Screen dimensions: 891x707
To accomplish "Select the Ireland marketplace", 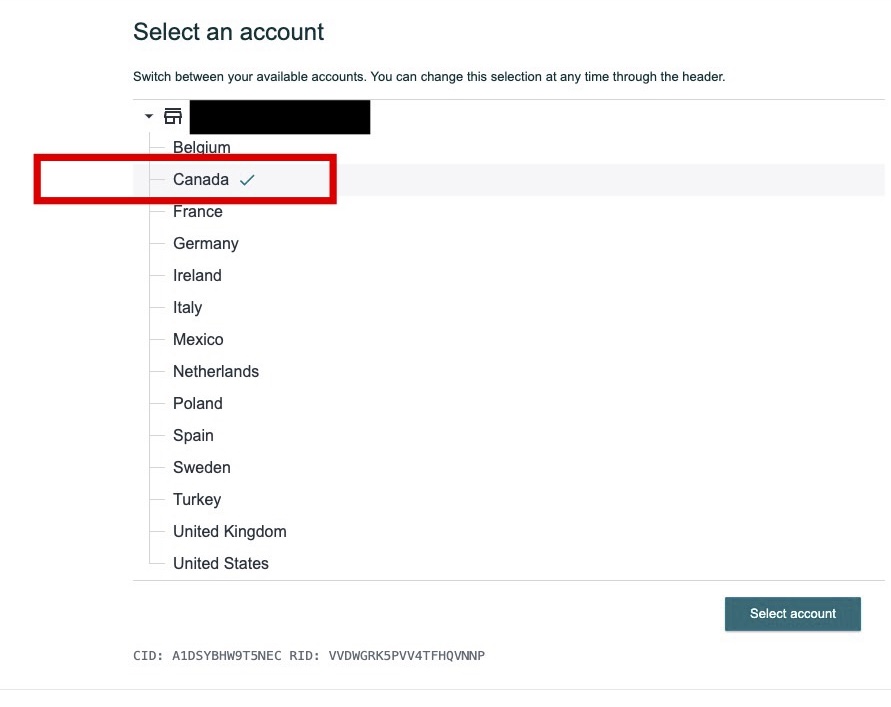I will [x=197, y=276].
